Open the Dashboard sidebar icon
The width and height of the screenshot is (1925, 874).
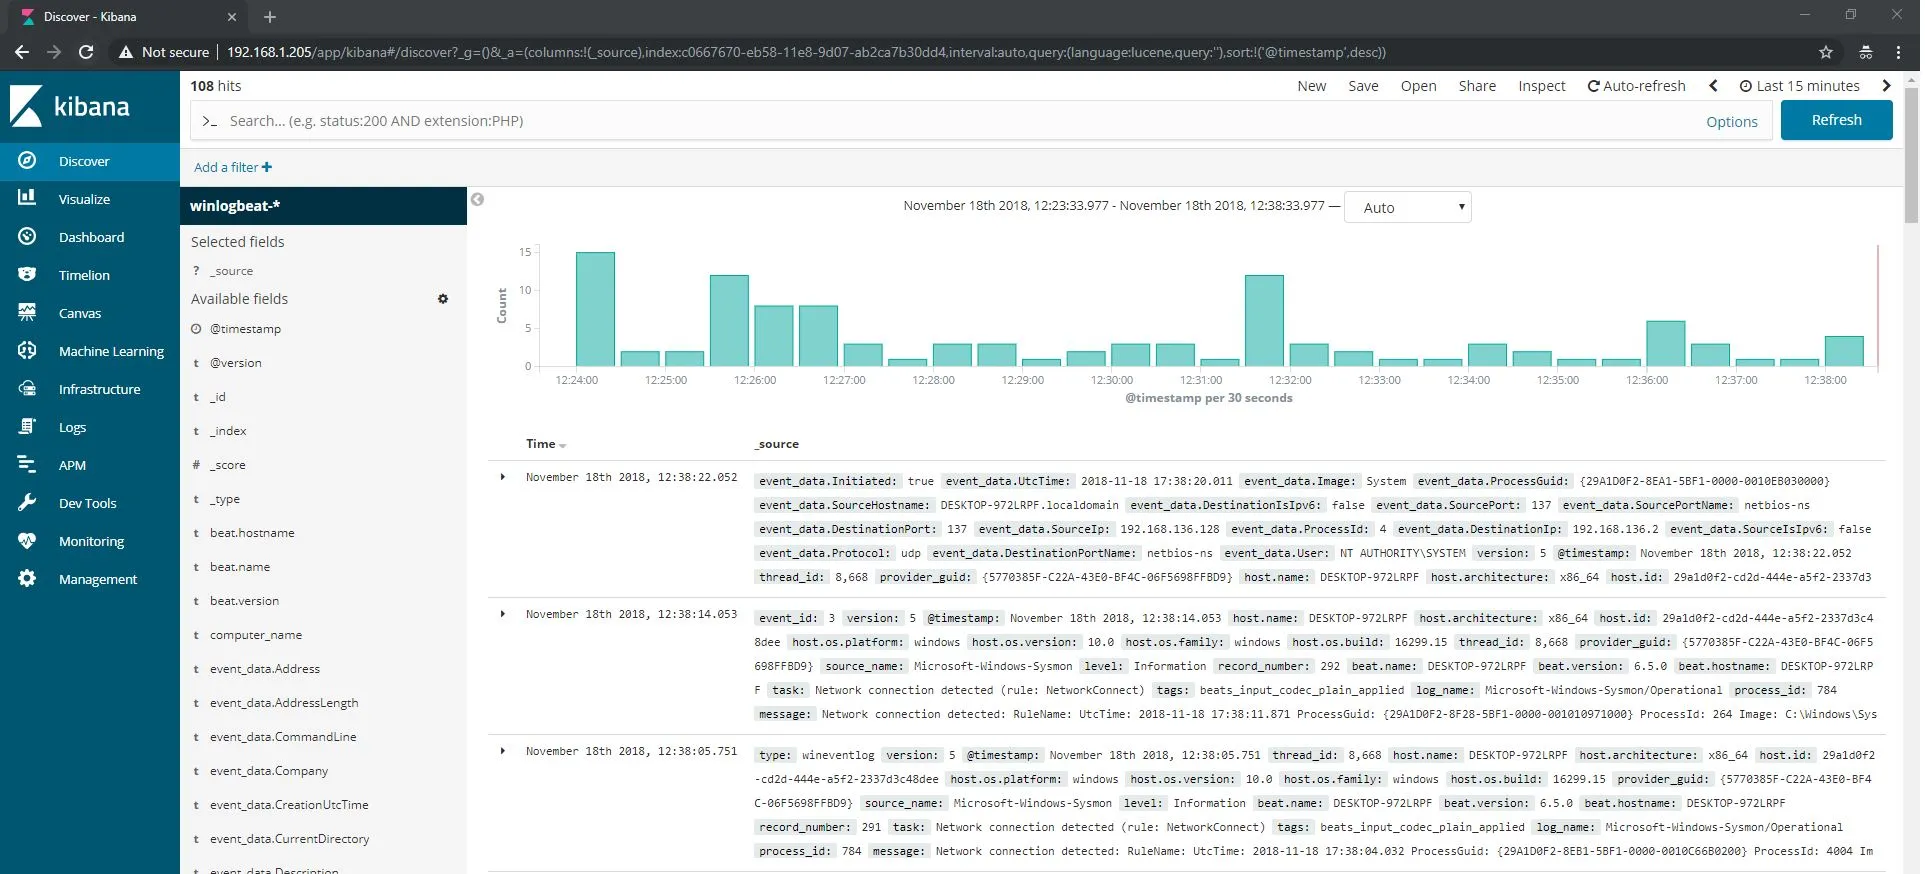(27, 236)
